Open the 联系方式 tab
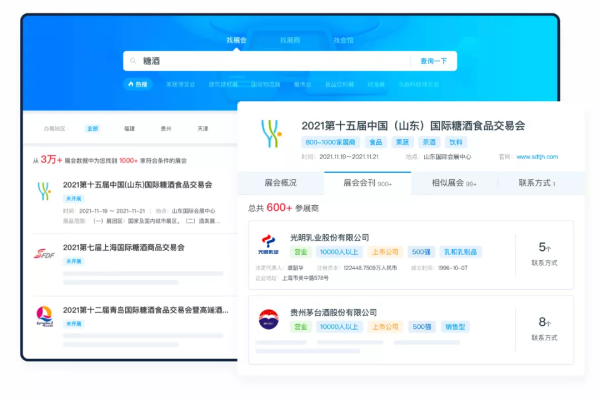 tap(536, 183)
